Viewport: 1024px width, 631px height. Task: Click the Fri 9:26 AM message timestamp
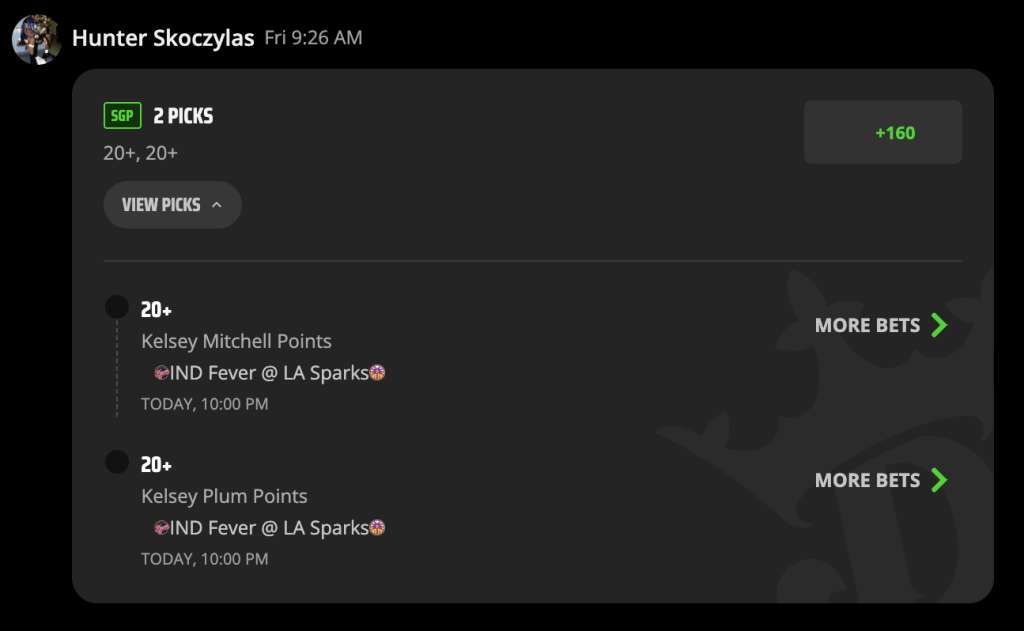313,38
